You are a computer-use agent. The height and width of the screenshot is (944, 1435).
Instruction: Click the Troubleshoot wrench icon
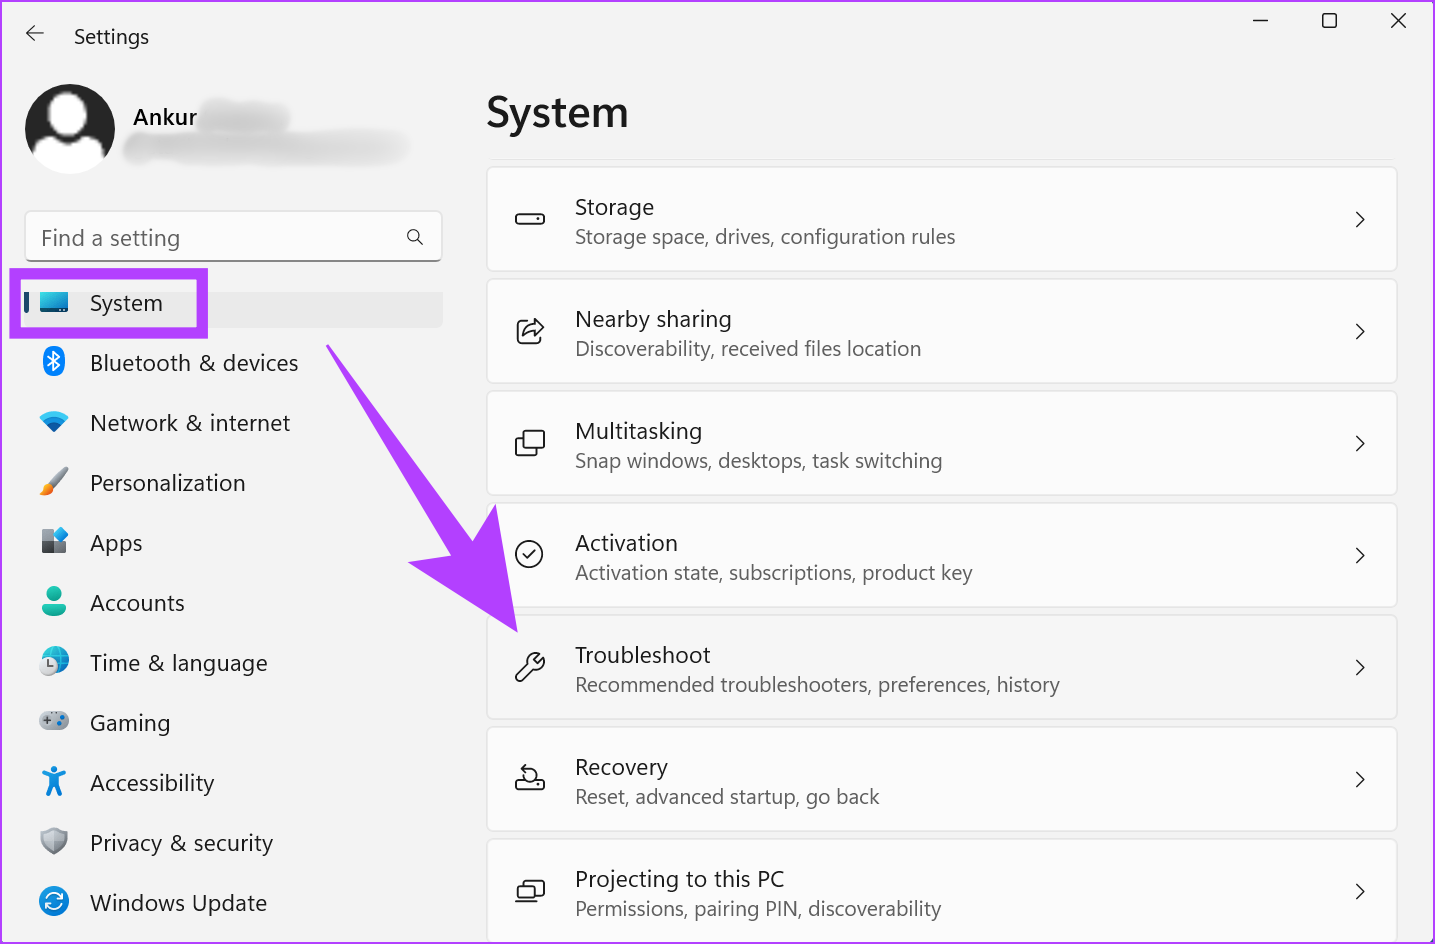[x=530, y=667]
